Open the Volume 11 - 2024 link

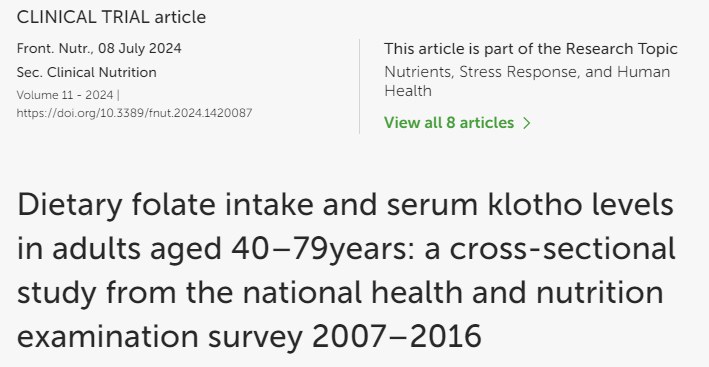[65, 95]
